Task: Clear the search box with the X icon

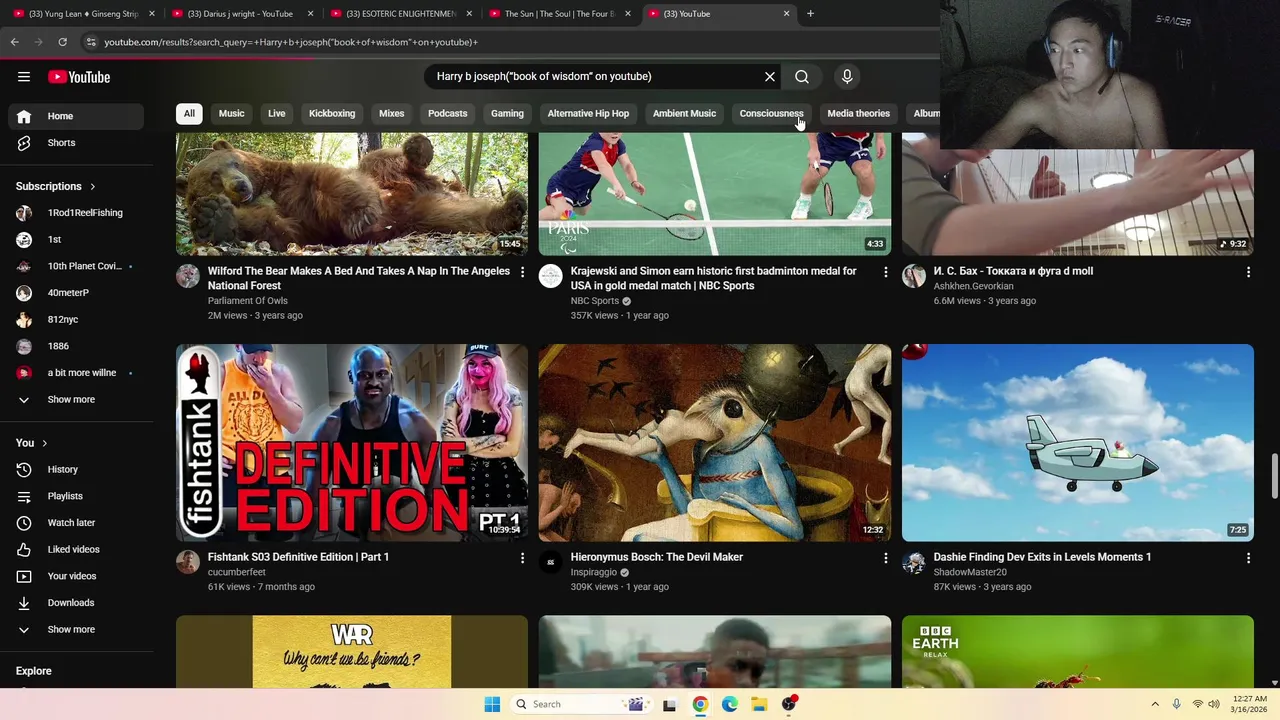Action: [770, 76]
